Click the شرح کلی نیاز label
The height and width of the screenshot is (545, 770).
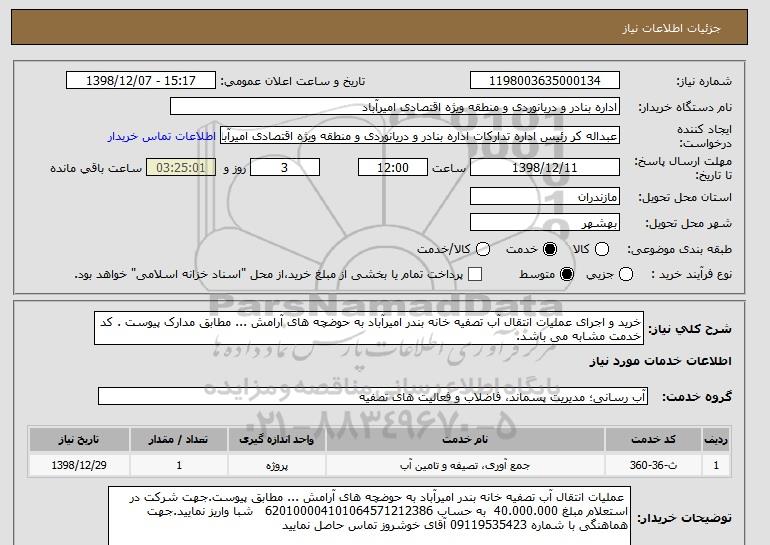pos(690,329)
